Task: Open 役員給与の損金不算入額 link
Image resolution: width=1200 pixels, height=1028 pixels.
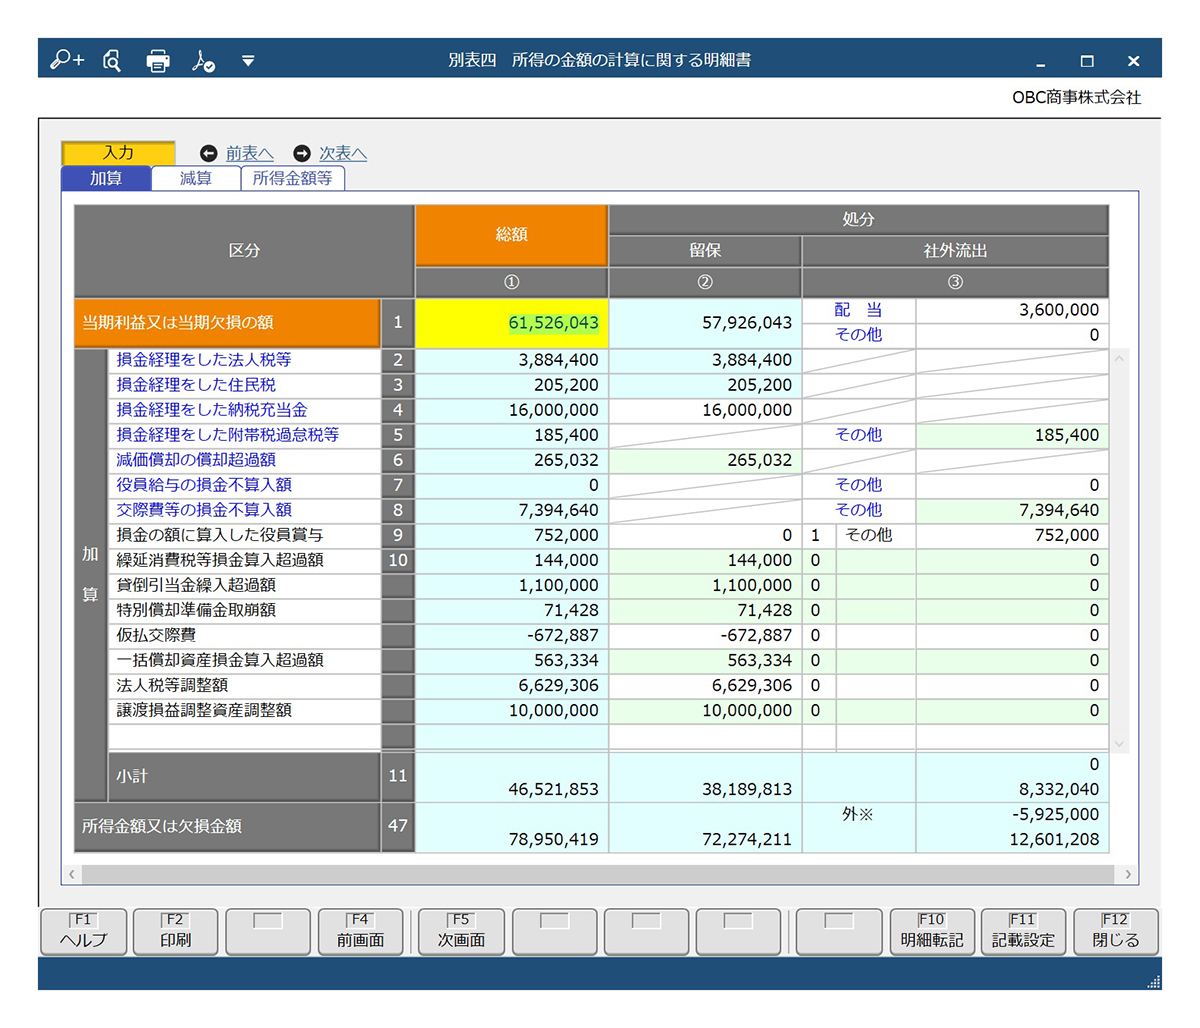Action: (204, 485)
